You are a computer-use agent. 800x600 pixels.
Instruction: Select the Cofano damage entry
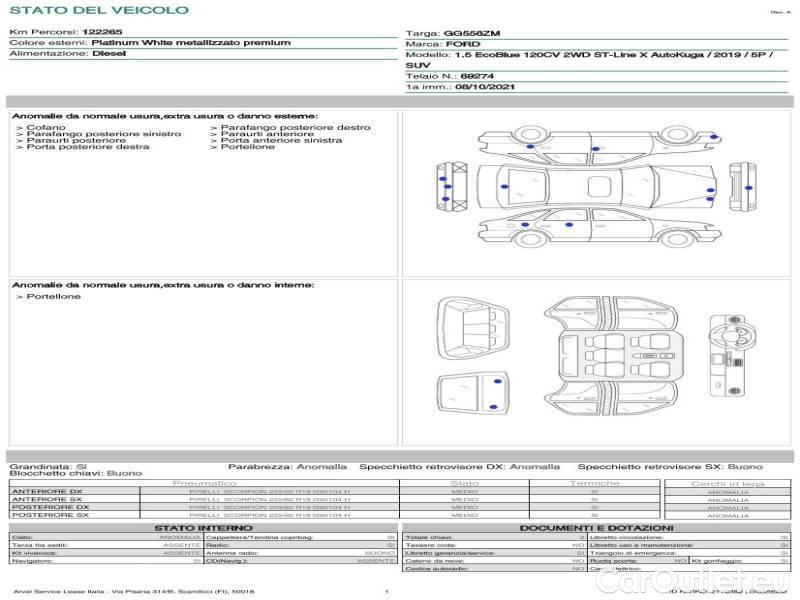point(46,128)
